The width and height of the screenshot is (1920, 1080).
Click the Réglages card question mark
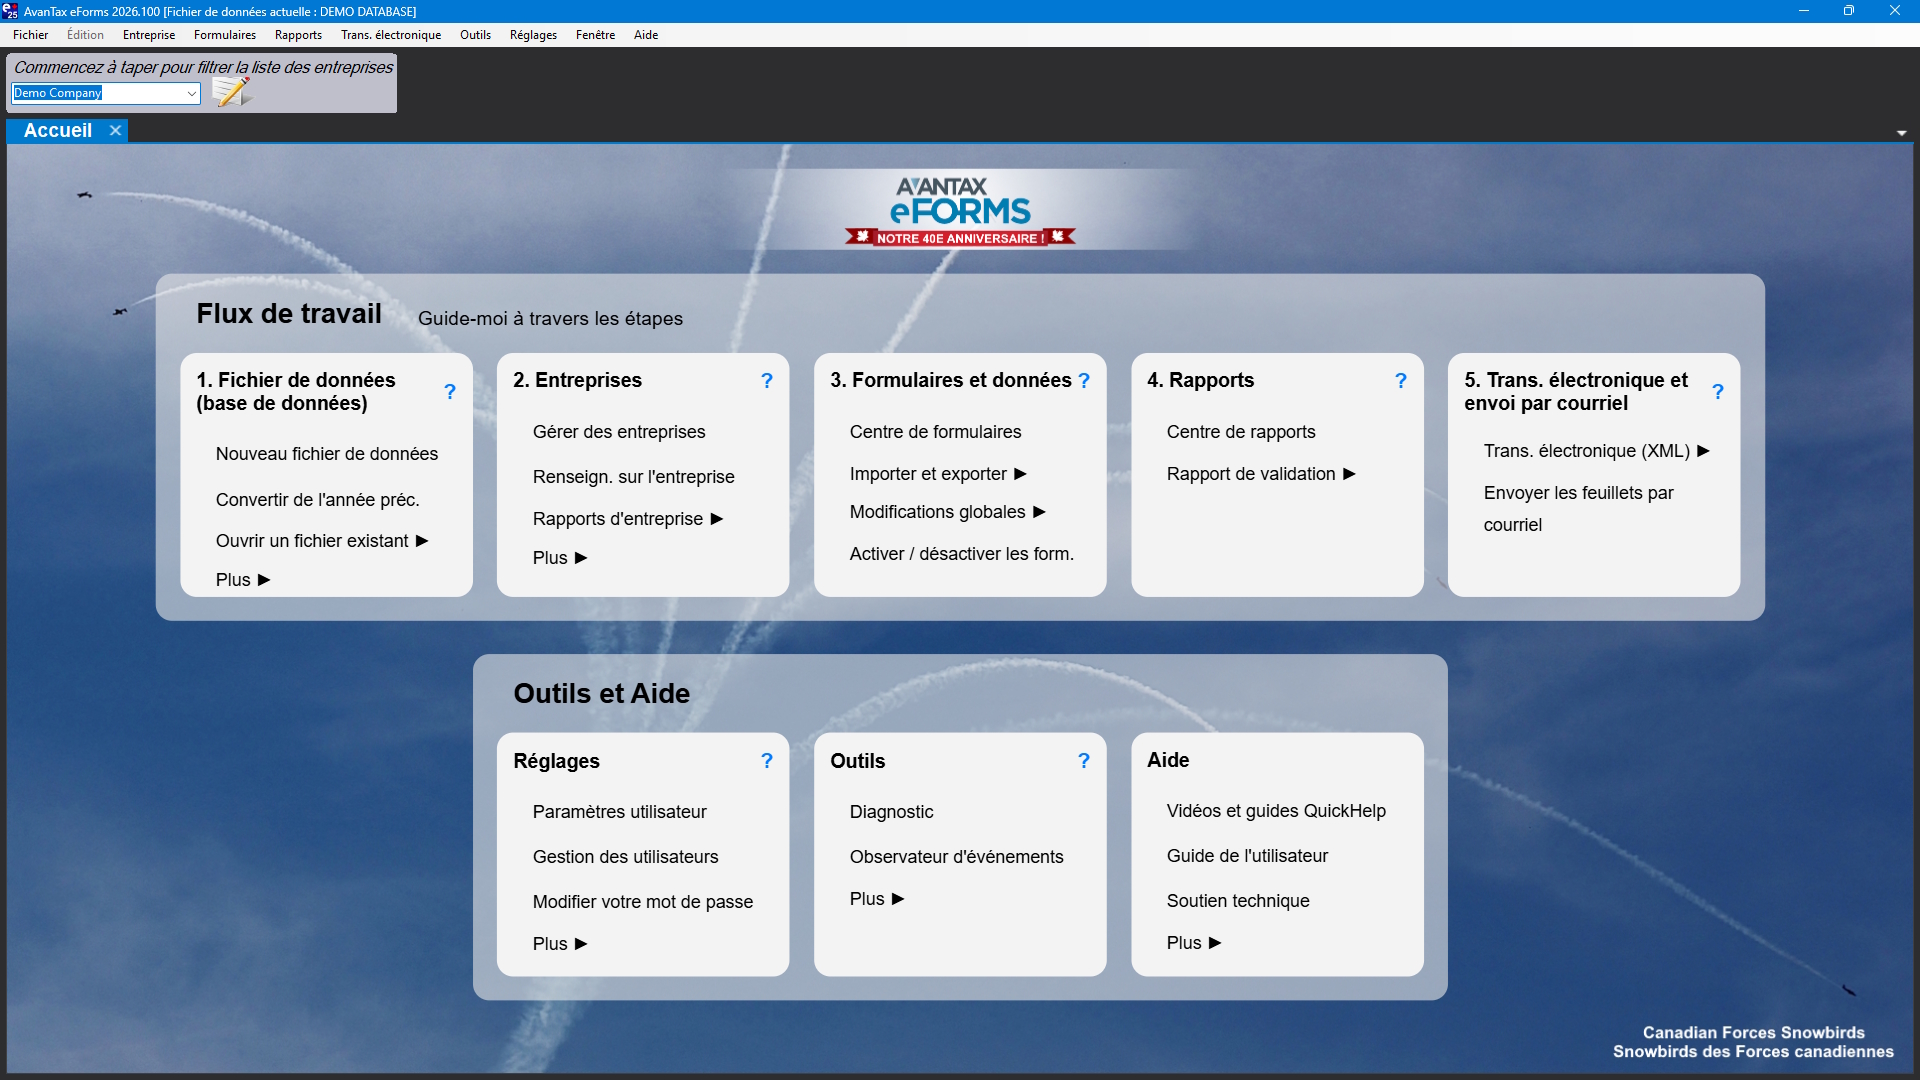(x=767, y=761)
